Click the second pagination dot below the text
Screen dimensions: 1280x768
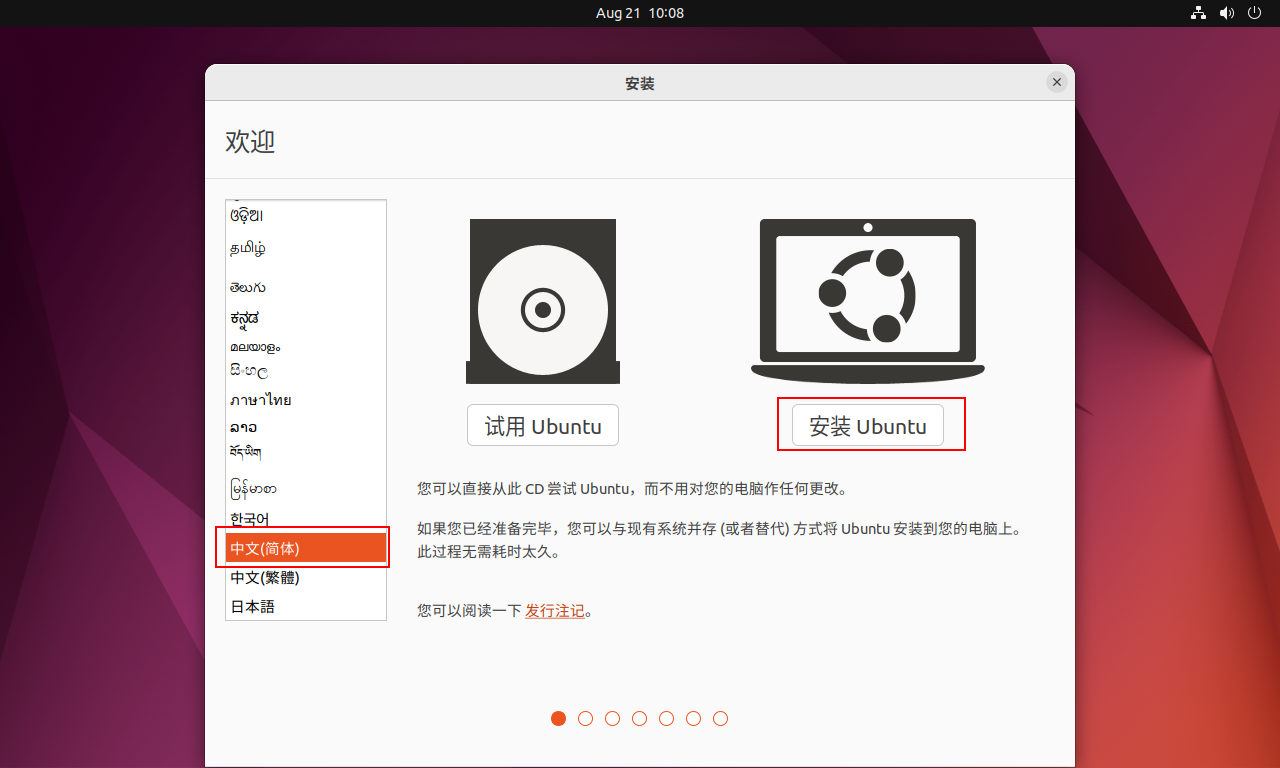tap(585, 718)
